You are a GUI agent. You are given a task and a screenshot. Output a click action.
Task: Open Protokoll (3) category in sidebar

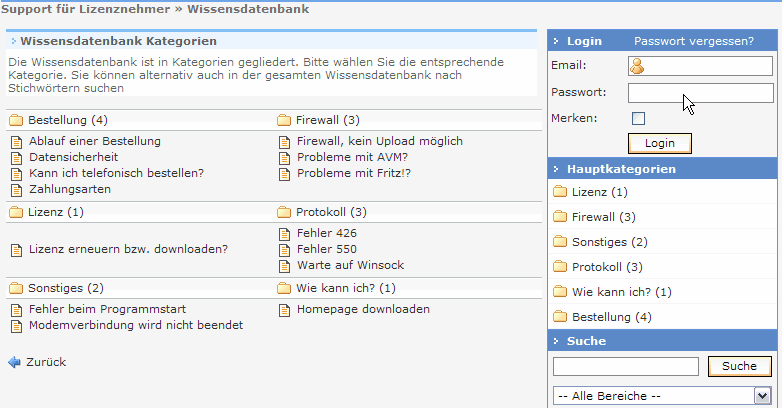click(606, 267)
